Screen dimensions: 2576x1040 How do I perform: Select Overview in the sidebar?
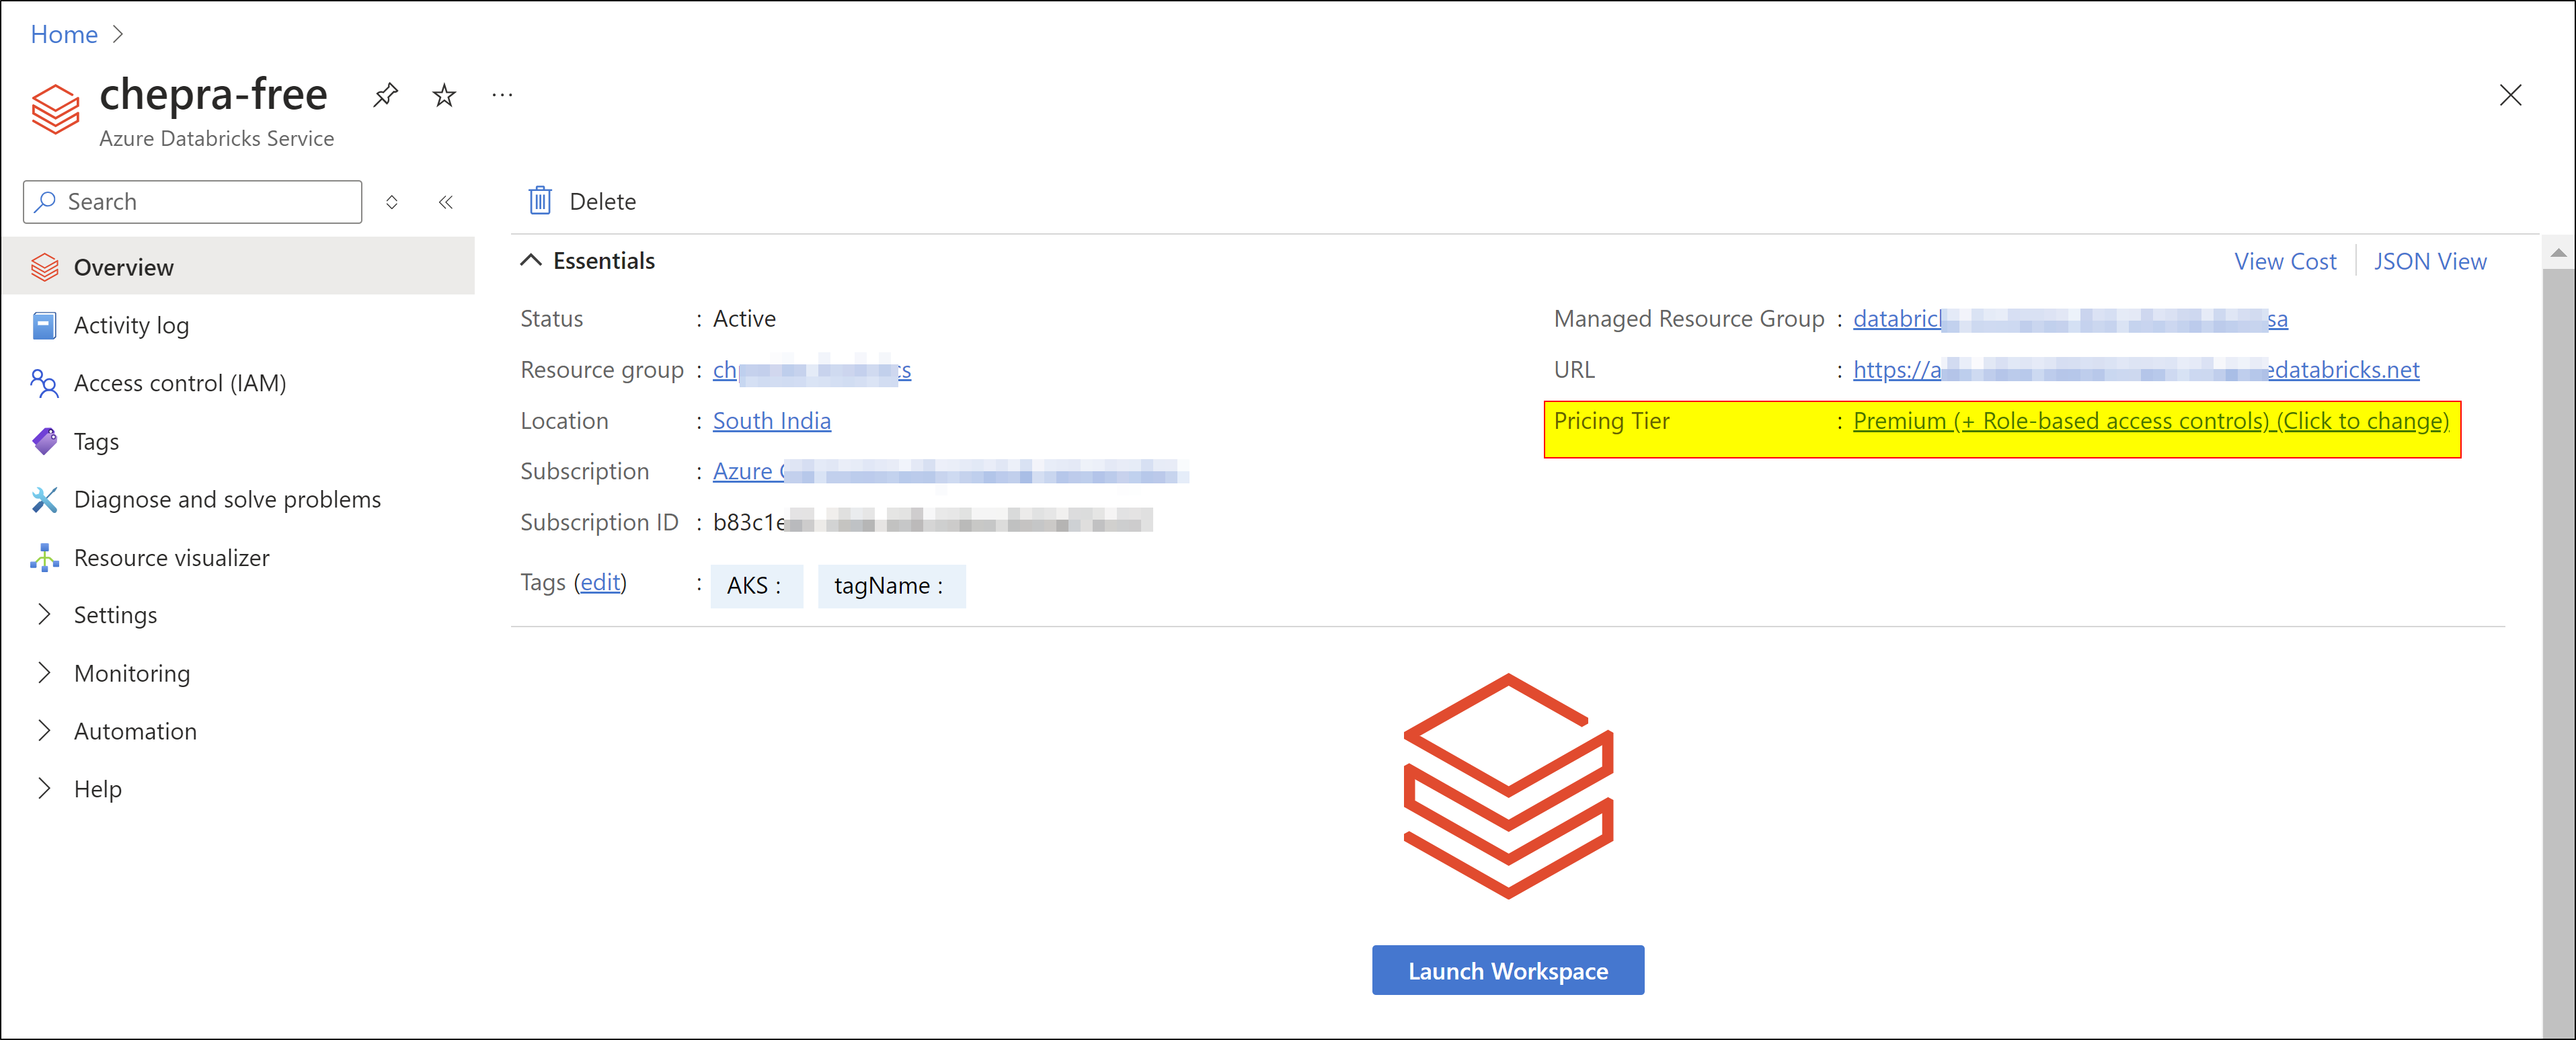point(239,267)
